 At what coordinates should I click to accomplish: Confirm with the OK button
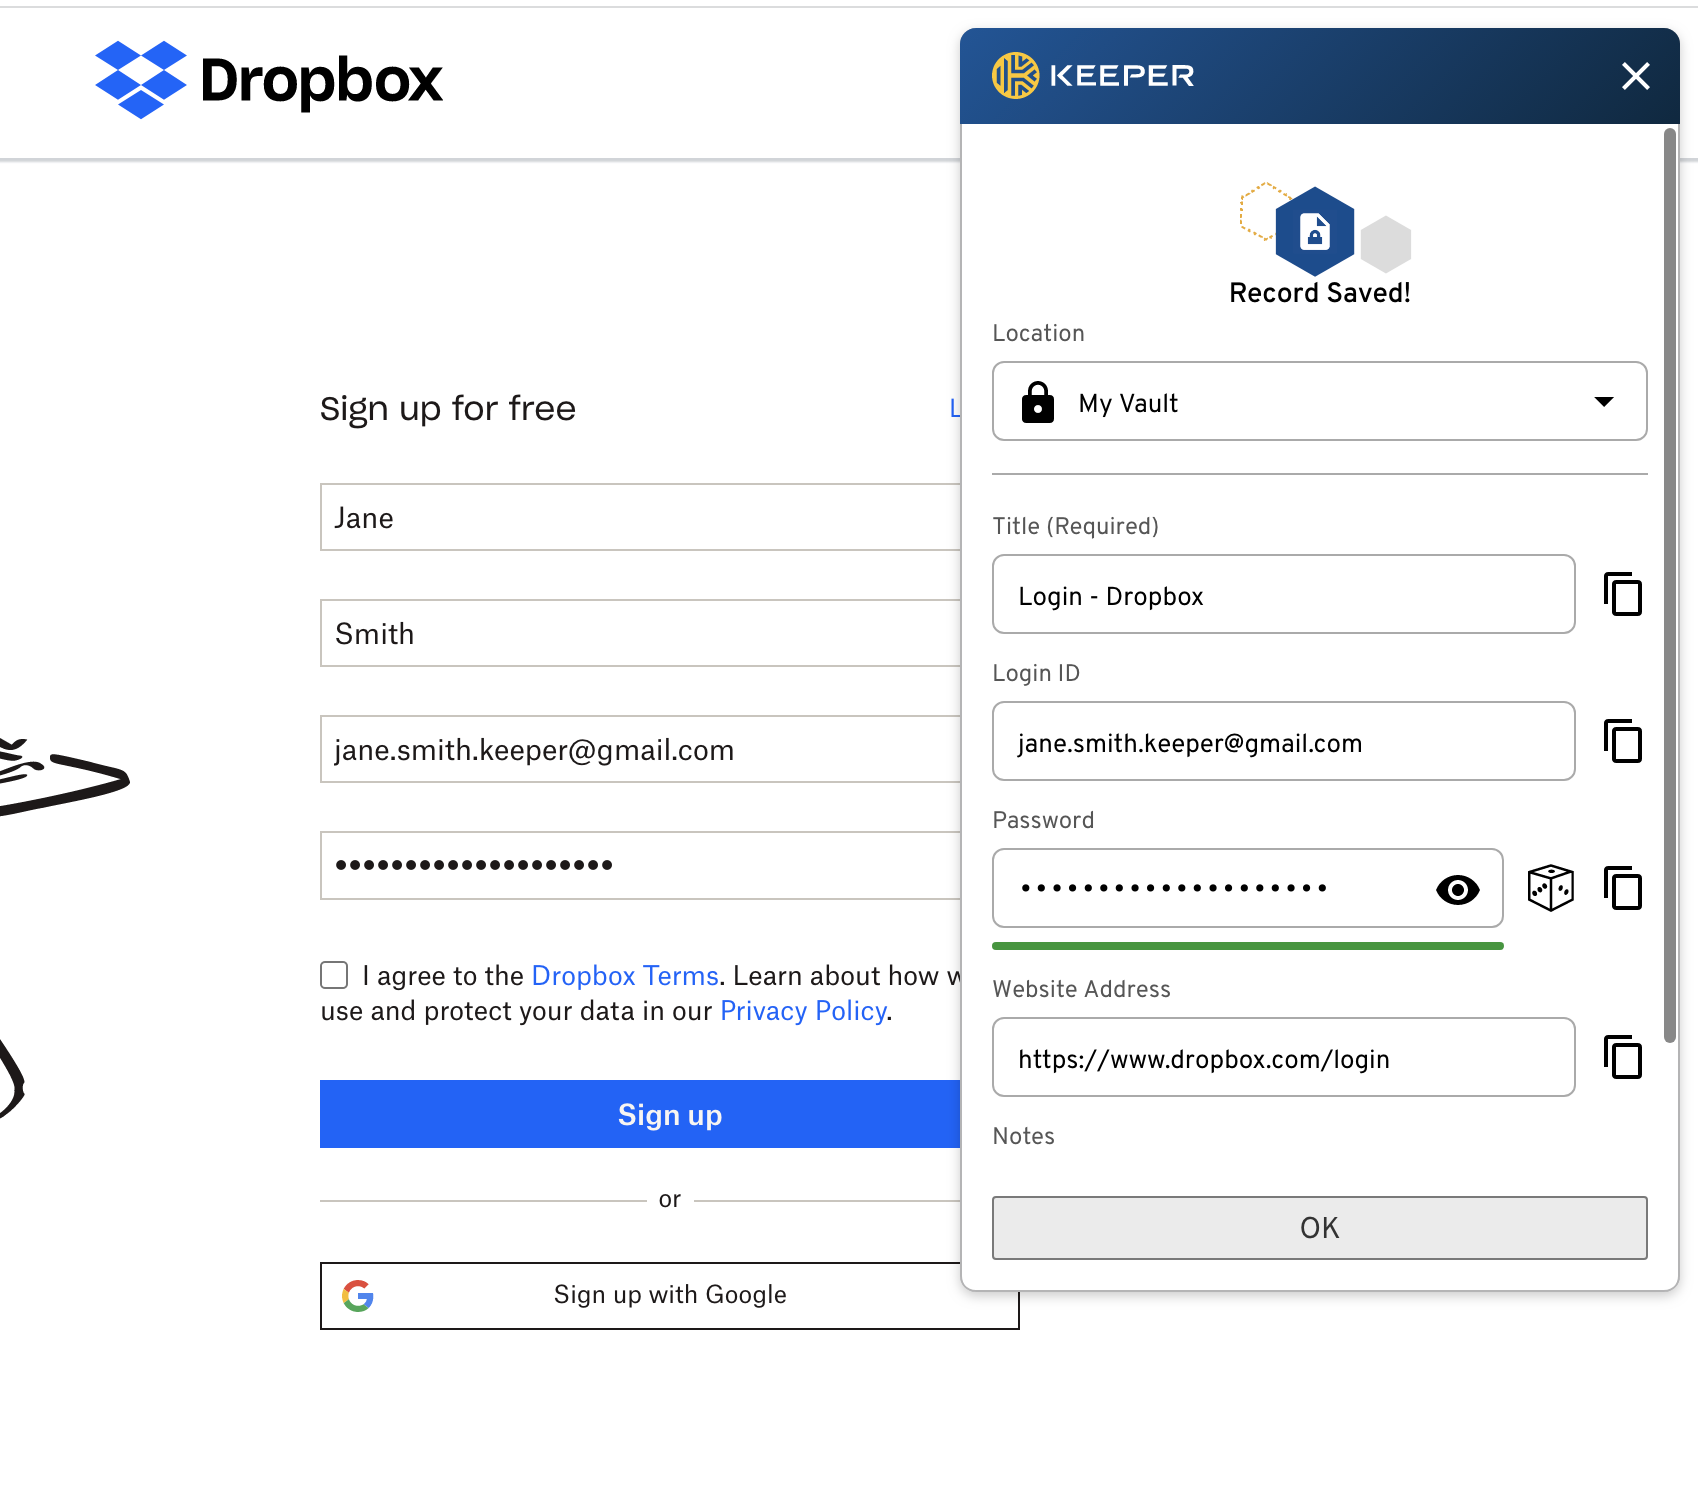coord(1319,1228)
